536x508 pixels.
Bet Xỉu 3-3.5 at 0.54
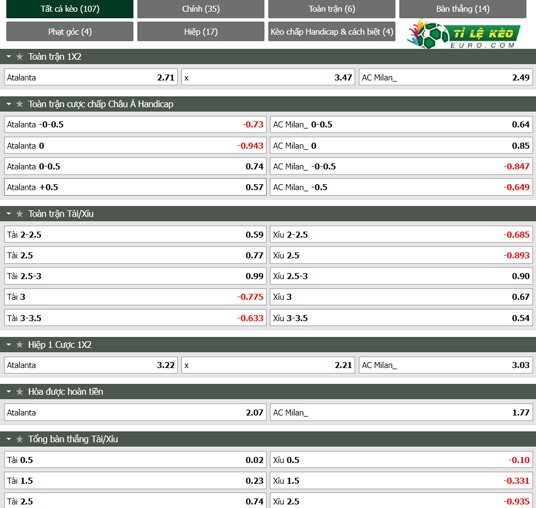pyautogui.click(x=401, y=318)
